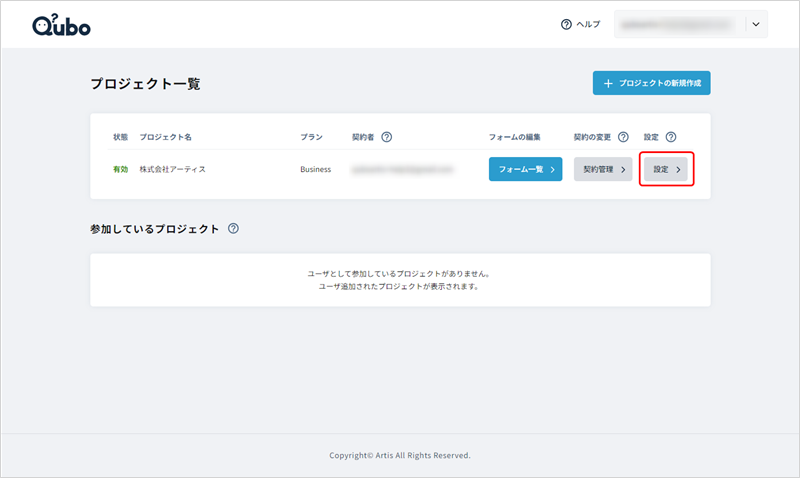Show help for 参加しているプロジェクト heading
This screenshot has width=800, height=478.
[233, 229]
